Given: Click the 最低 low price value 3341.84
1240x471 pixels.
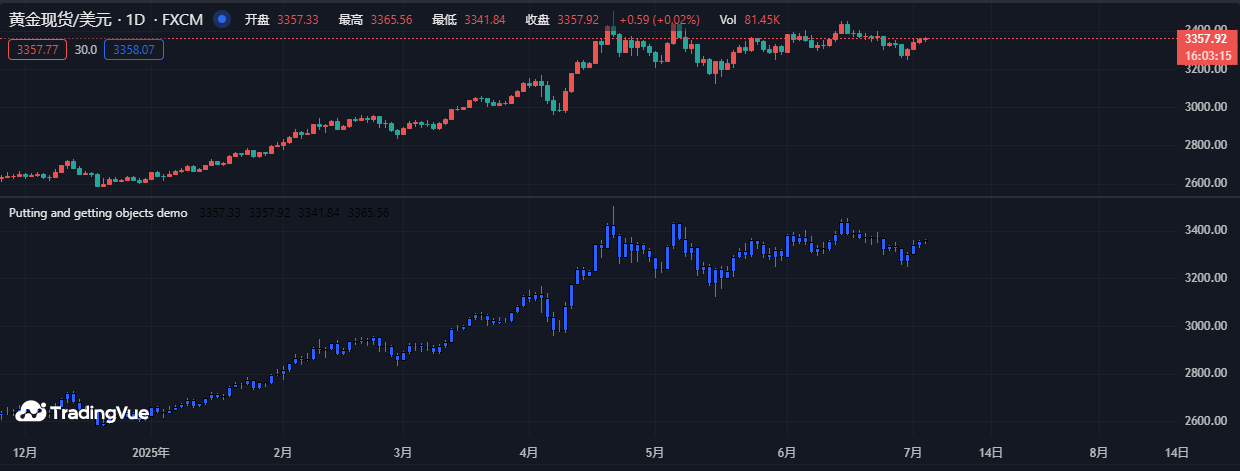Looking at the screenshot, I should point(484,20).
